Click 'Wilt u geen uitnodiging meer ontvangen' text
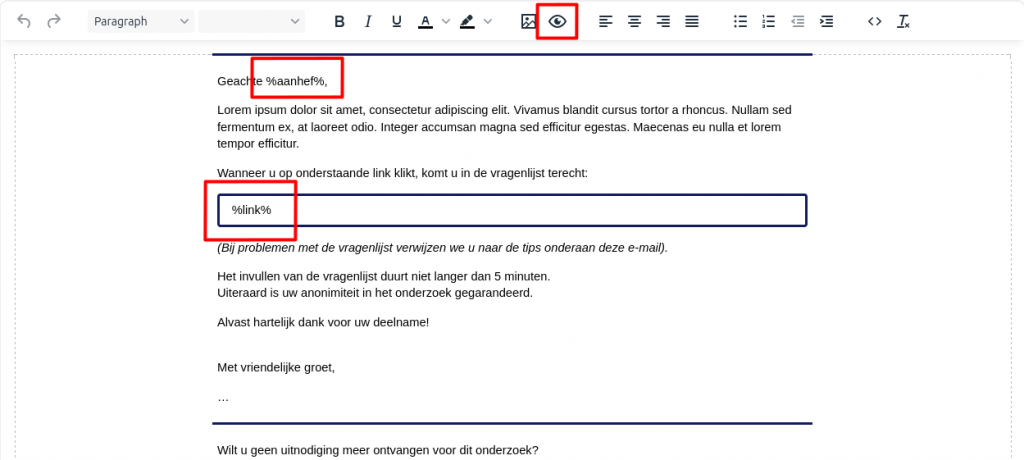Screen dimensions: 1024x460 pyautogui.click(x=377, y=450)
